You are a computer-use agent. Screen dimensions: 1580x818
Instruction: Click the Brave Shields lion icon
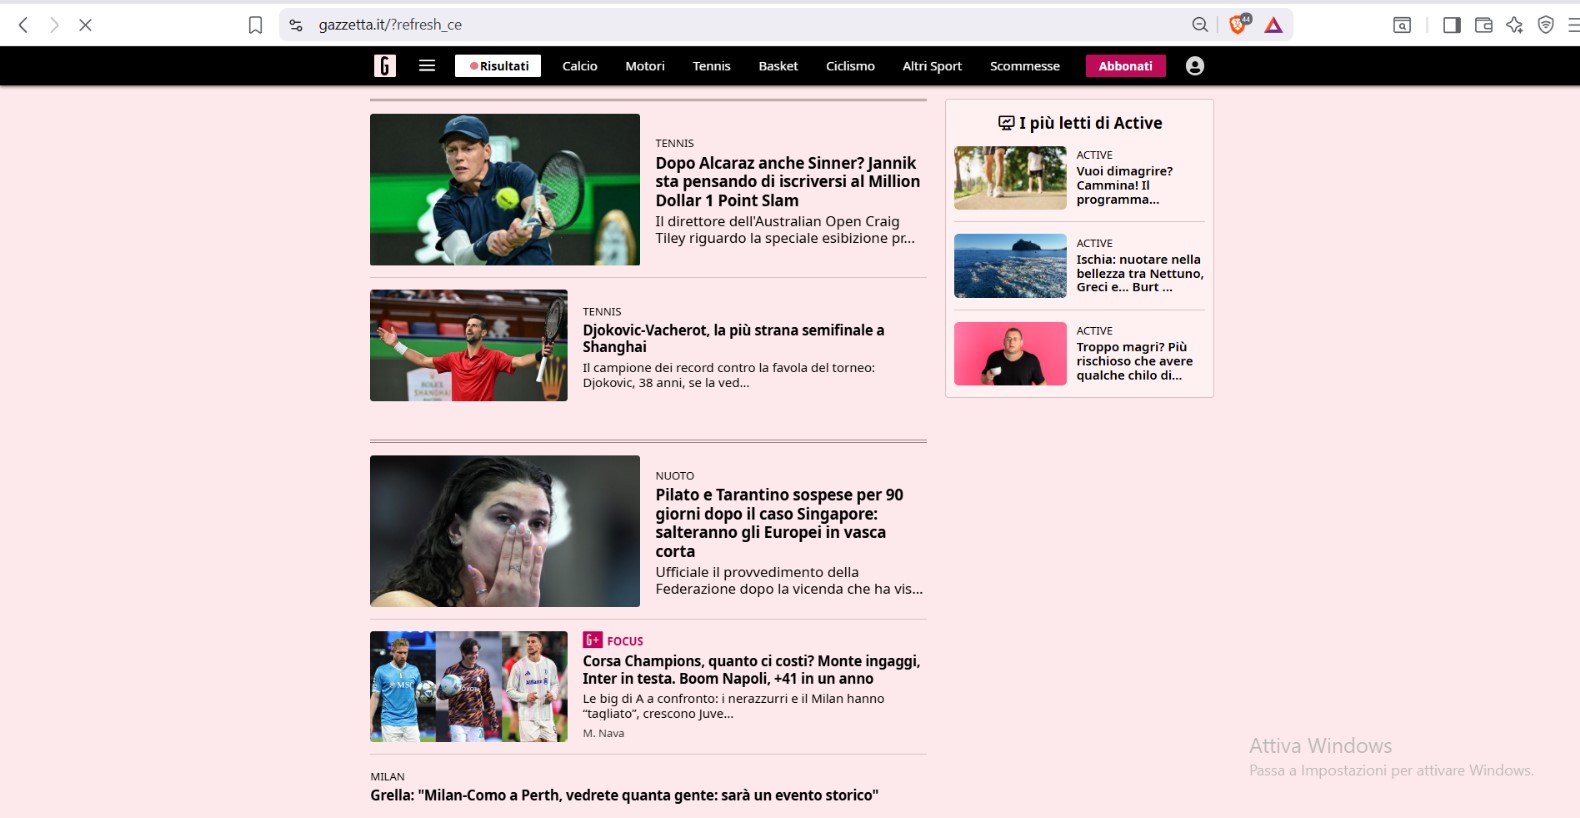1238,25
